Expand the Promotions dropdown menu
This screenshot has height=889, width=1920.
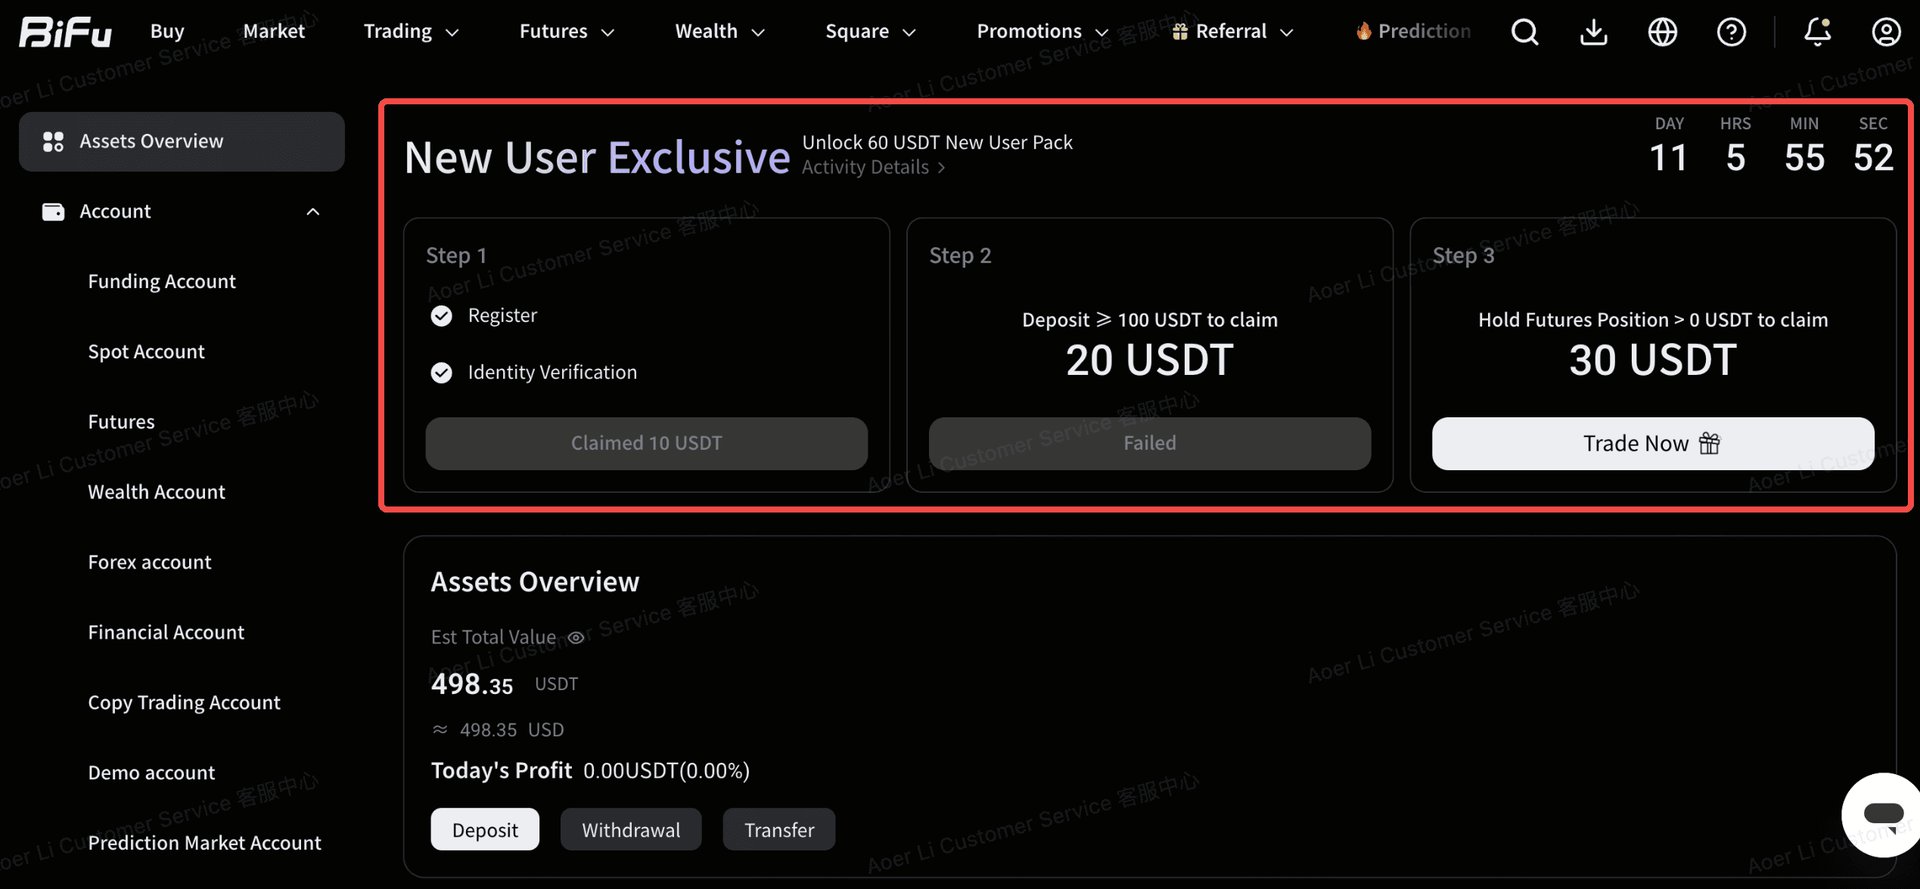(x=1043, y=31)
